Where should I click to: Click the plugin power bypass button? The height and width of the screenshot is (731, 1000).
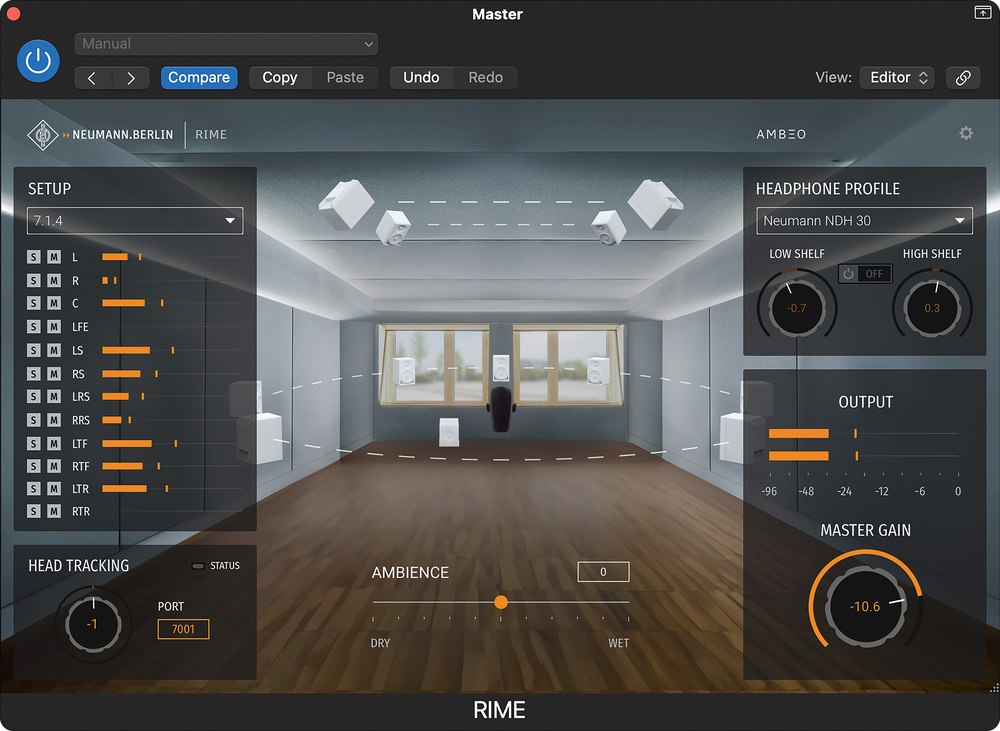click(x=38, y=61)
